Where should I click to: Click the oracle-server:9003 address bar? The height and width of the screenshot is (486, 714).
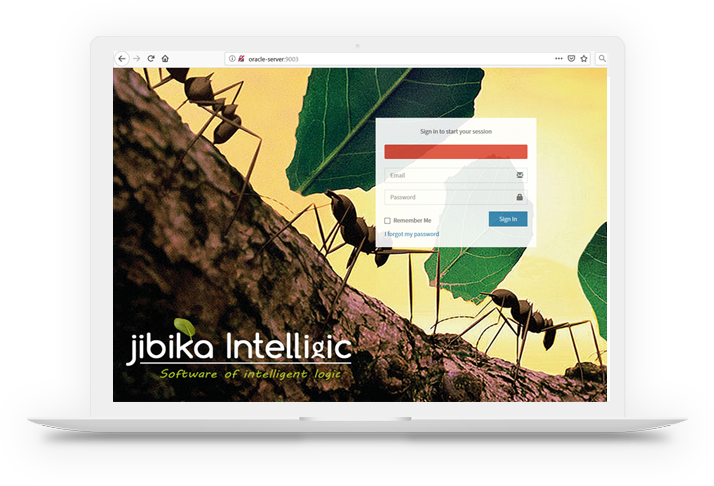coord(408,59)
